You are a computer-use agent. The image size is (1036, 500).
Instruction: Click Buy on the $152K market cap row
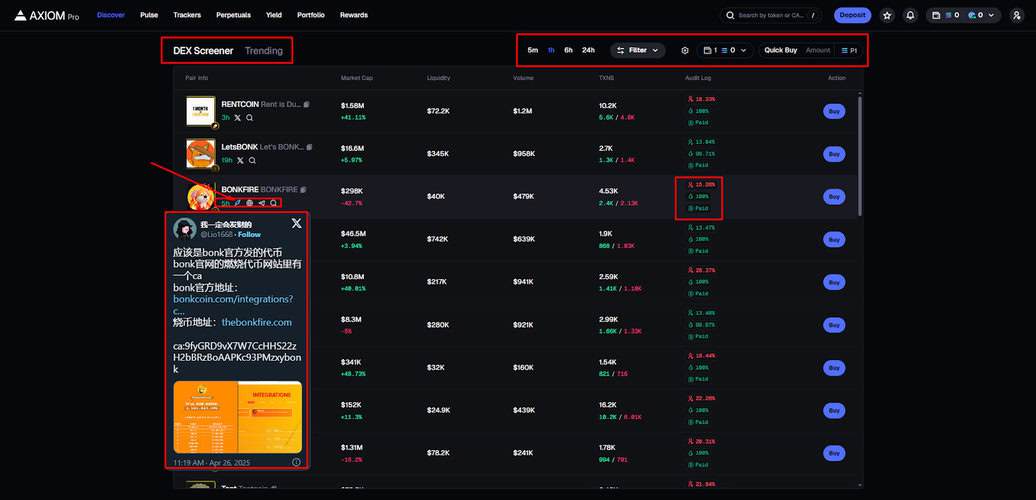[x=834, y=411]
